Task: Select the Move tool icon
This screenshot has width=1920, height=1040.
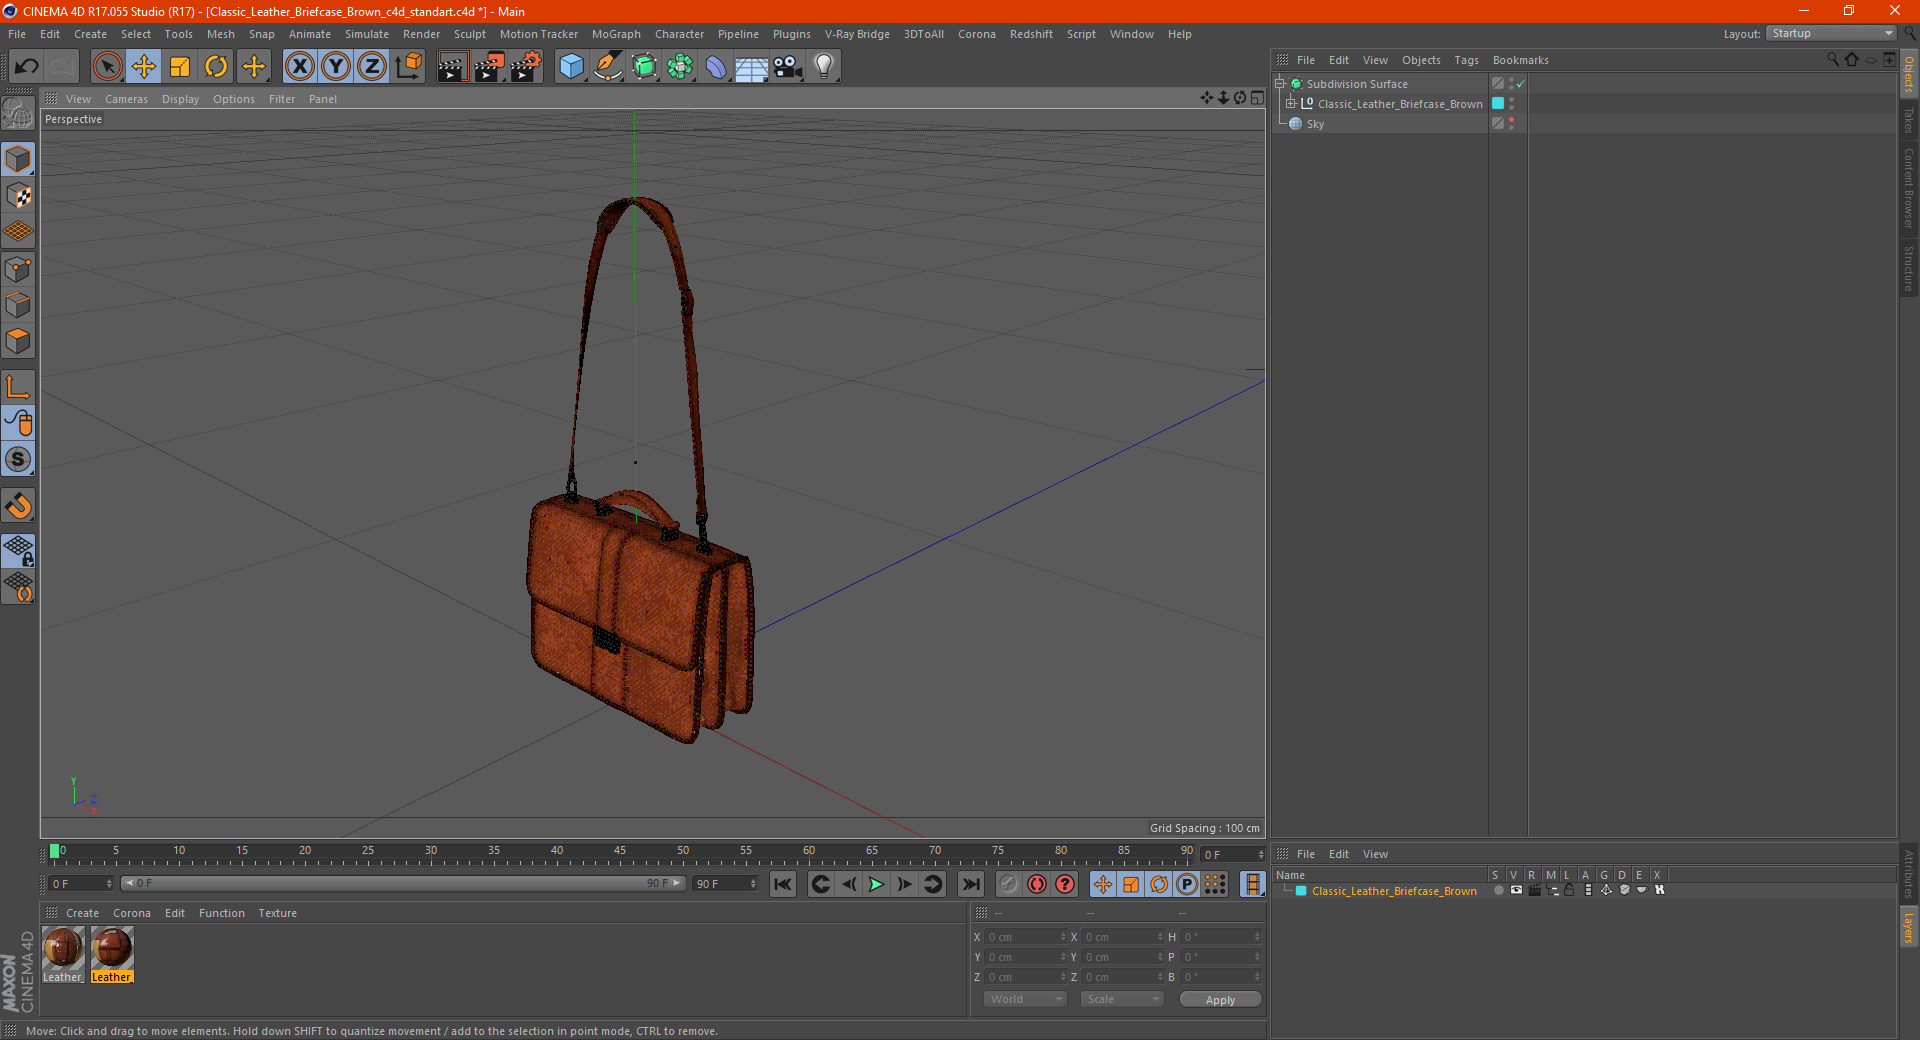Action: tap(144, 67)
